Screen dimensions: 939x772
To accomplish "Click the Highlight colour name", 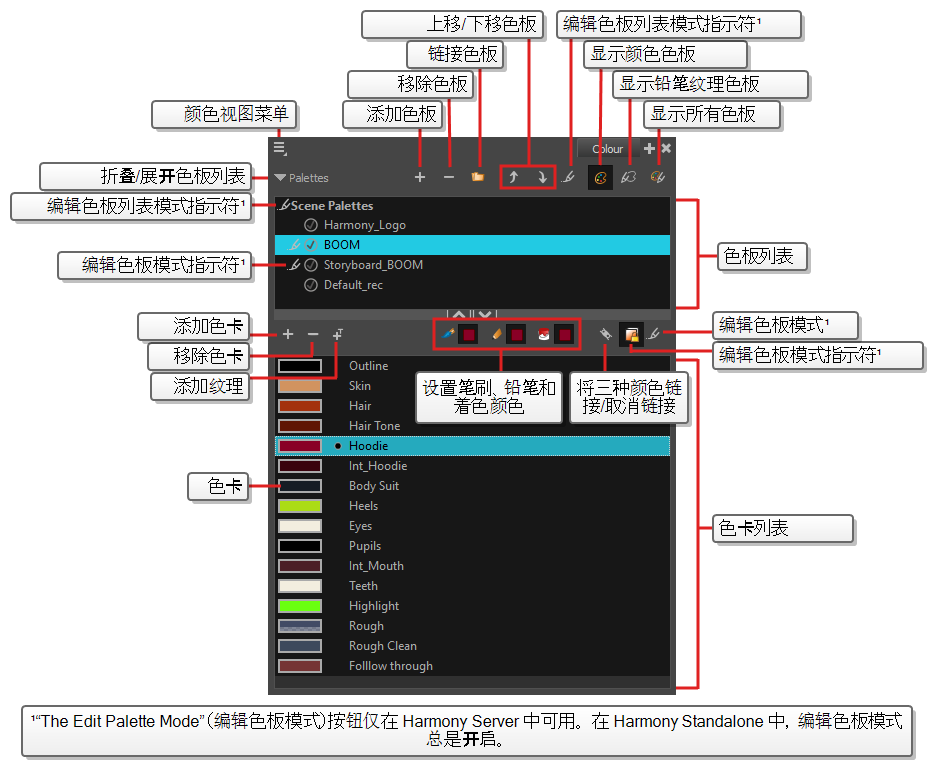I will [x=374, y=606].
